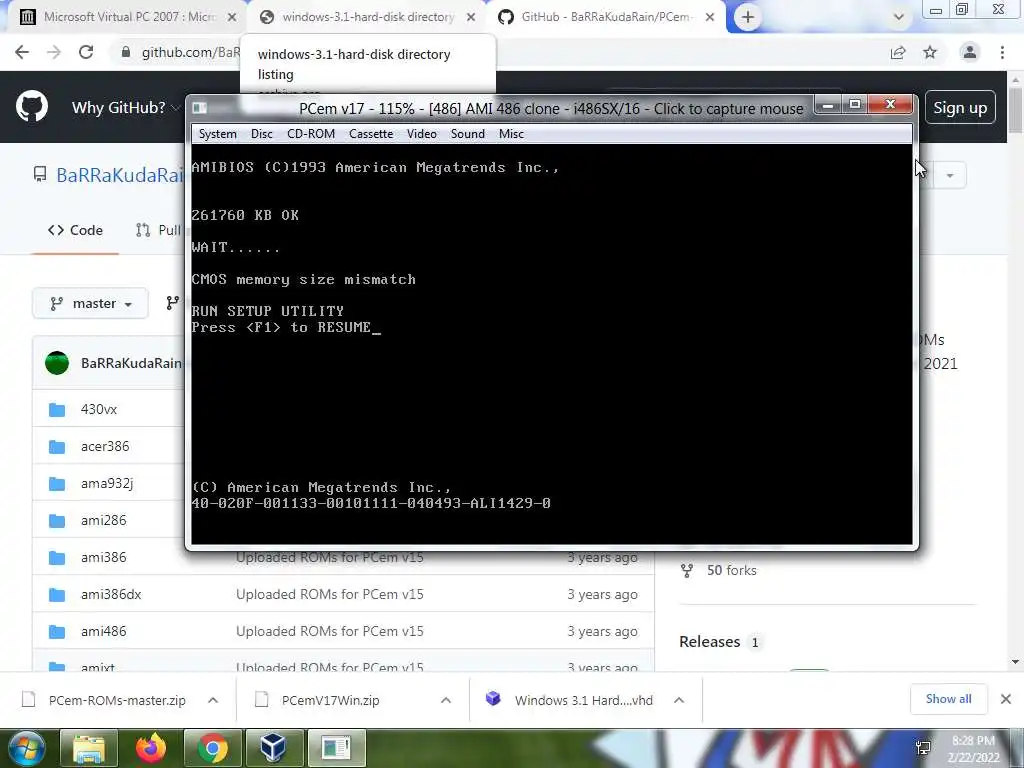Open the CD-ROM menu in PCem
Image resolution: width=1024 pixels, height=768 pixels.
tap(311, 134)
